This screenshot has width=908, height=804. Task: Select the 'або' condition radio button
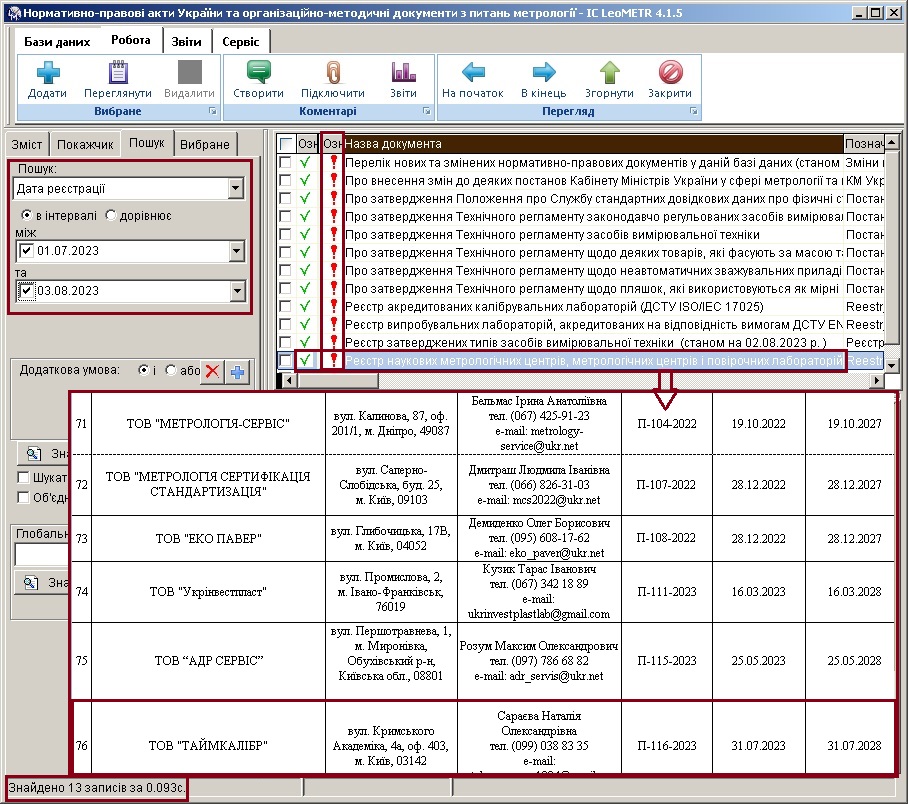pos(171,370)
